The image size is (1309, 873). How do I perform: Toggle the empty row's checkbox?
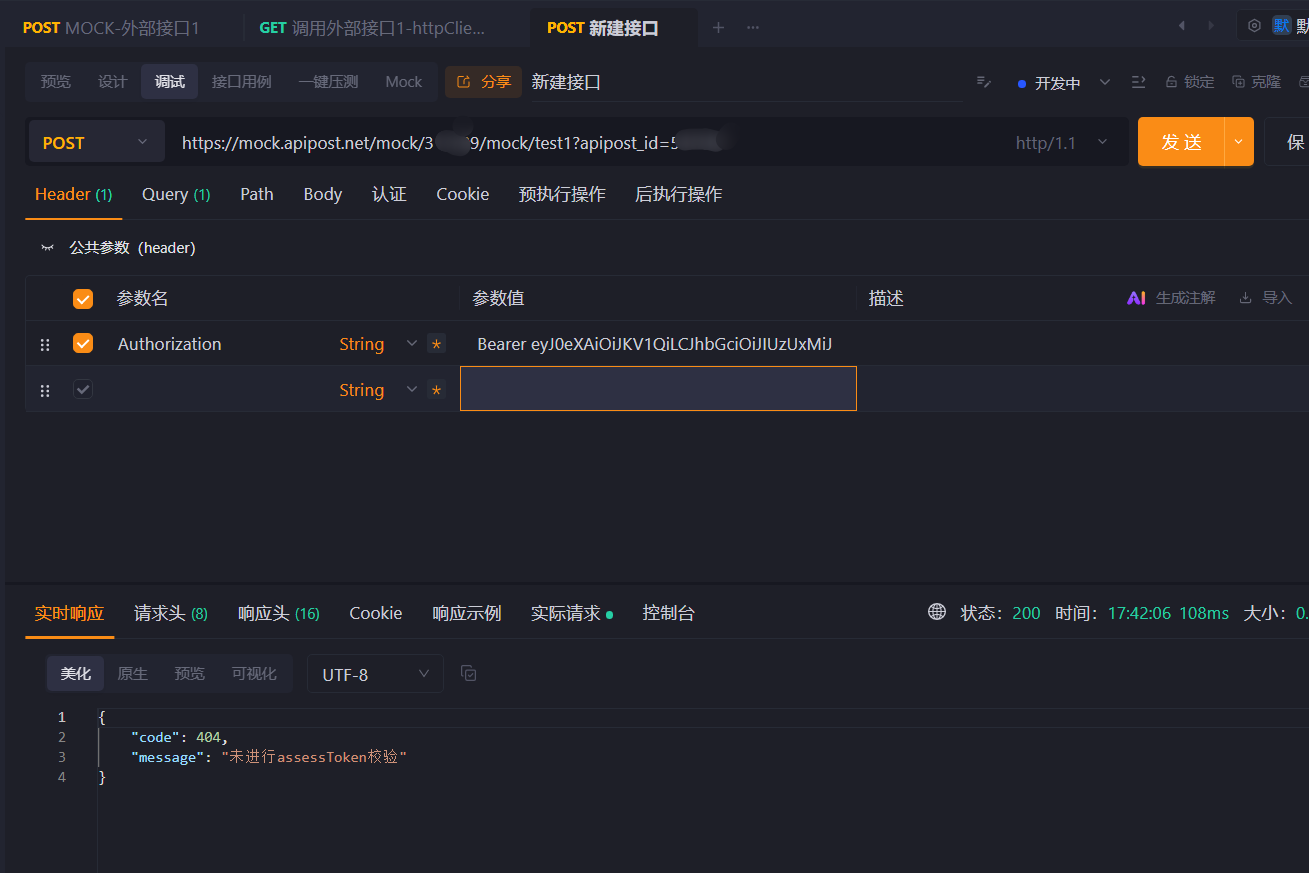83,390
